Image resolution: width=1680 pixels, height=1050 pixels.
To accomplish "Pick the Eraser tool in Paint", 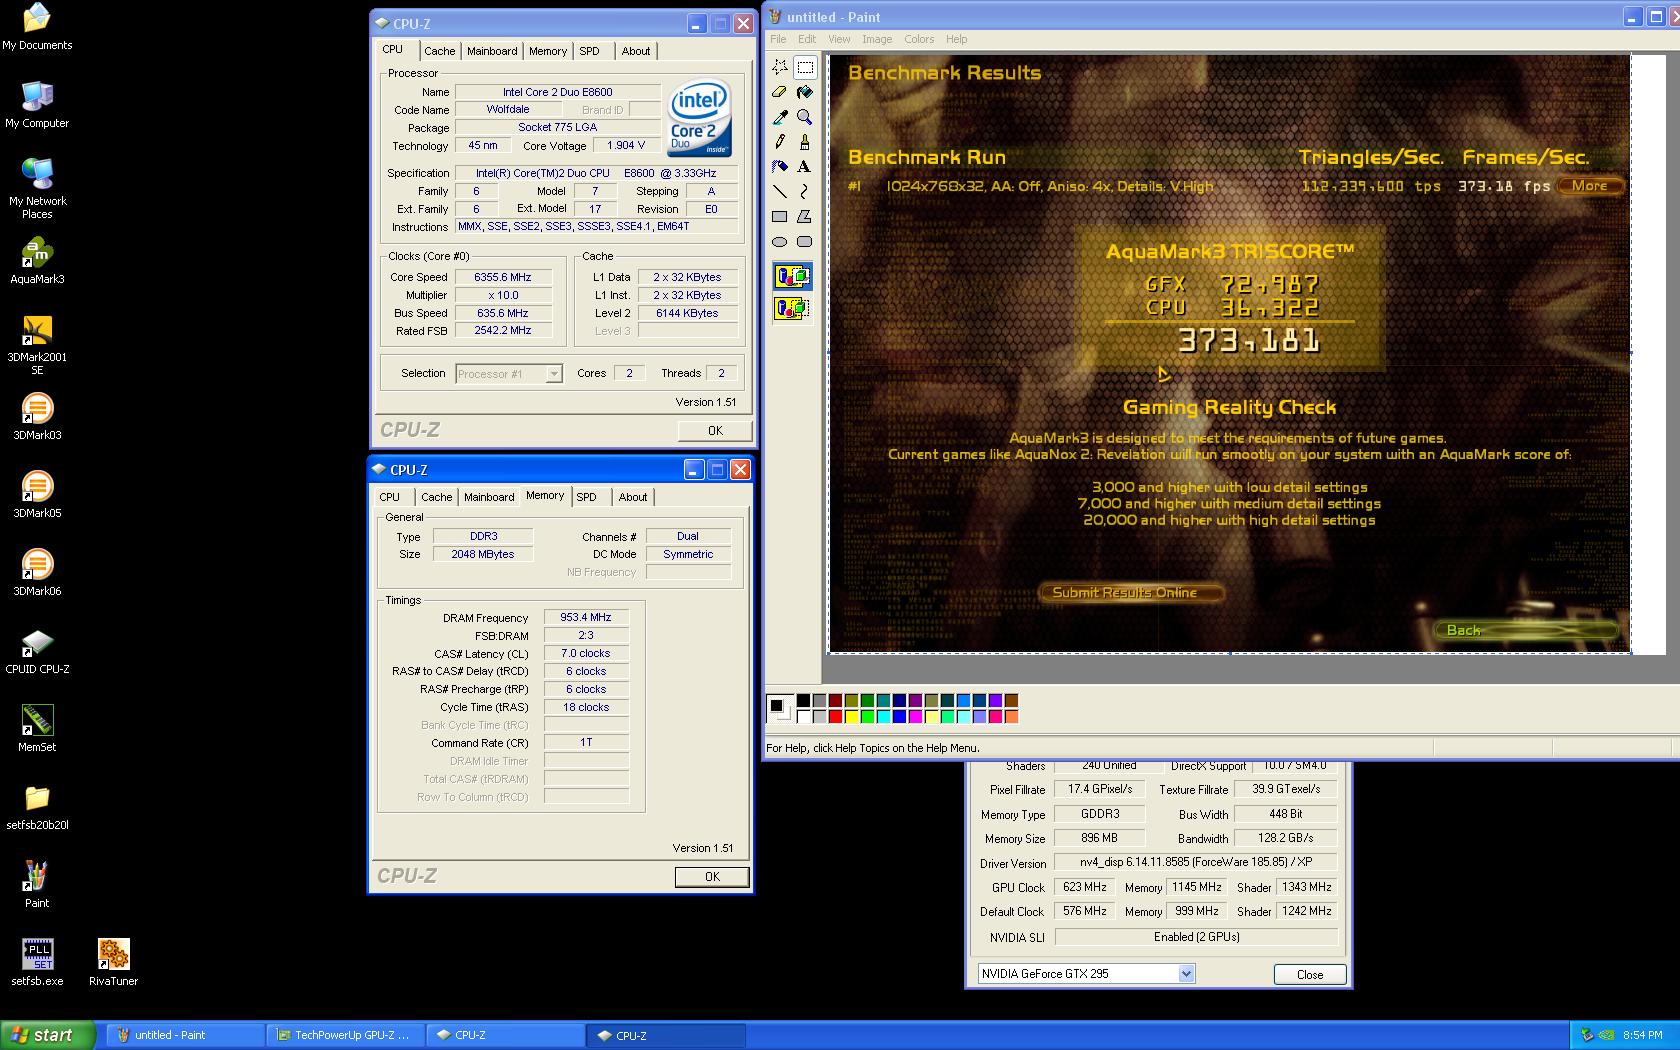I will 780,92.
